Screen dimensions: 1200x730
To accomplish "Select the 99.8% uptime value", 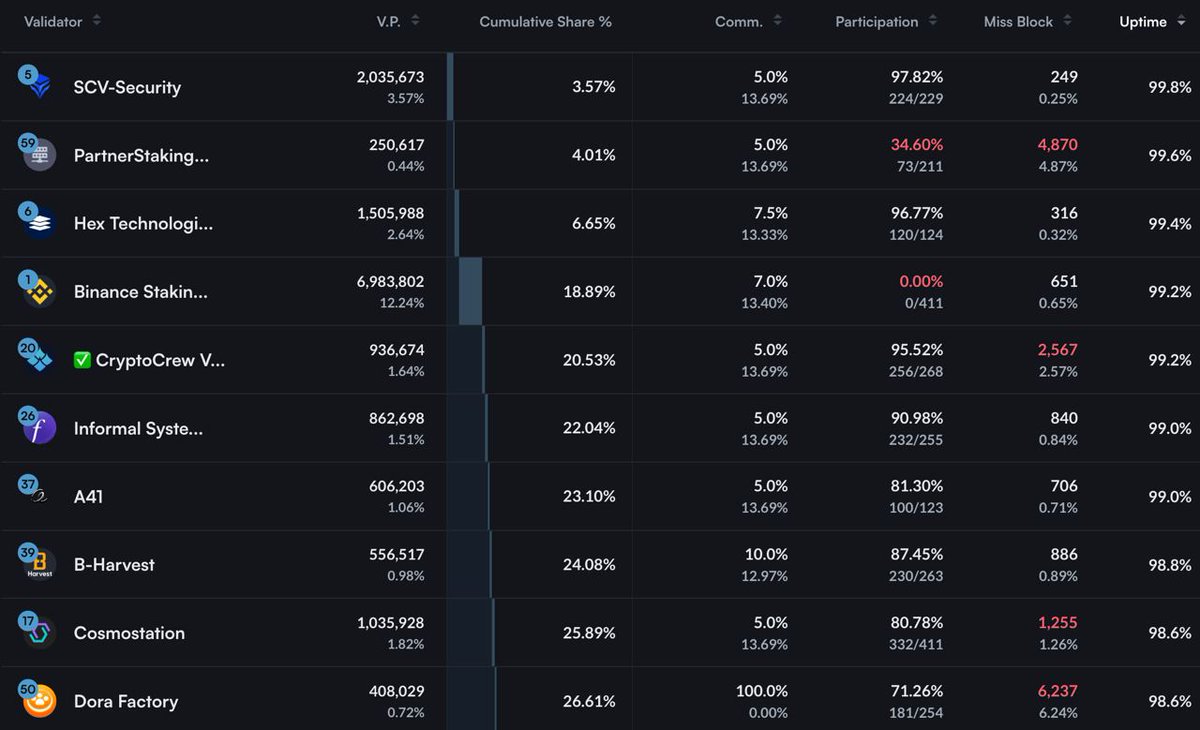I will (1170, 87).
